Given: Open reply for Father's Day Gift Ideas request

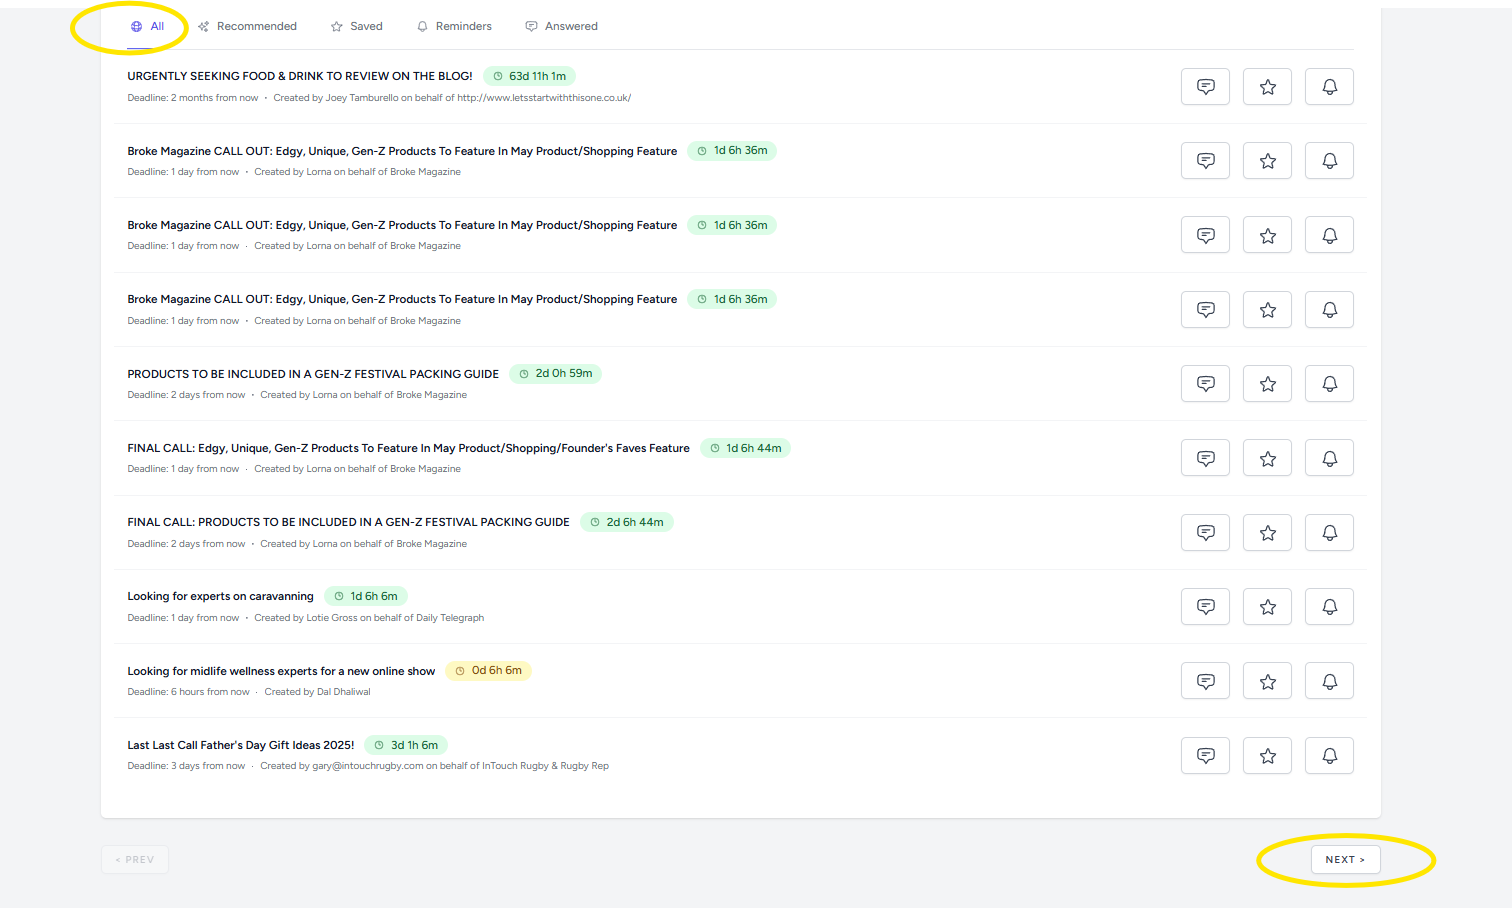Looking at the screenshot, I should [x=1205, y=756].
